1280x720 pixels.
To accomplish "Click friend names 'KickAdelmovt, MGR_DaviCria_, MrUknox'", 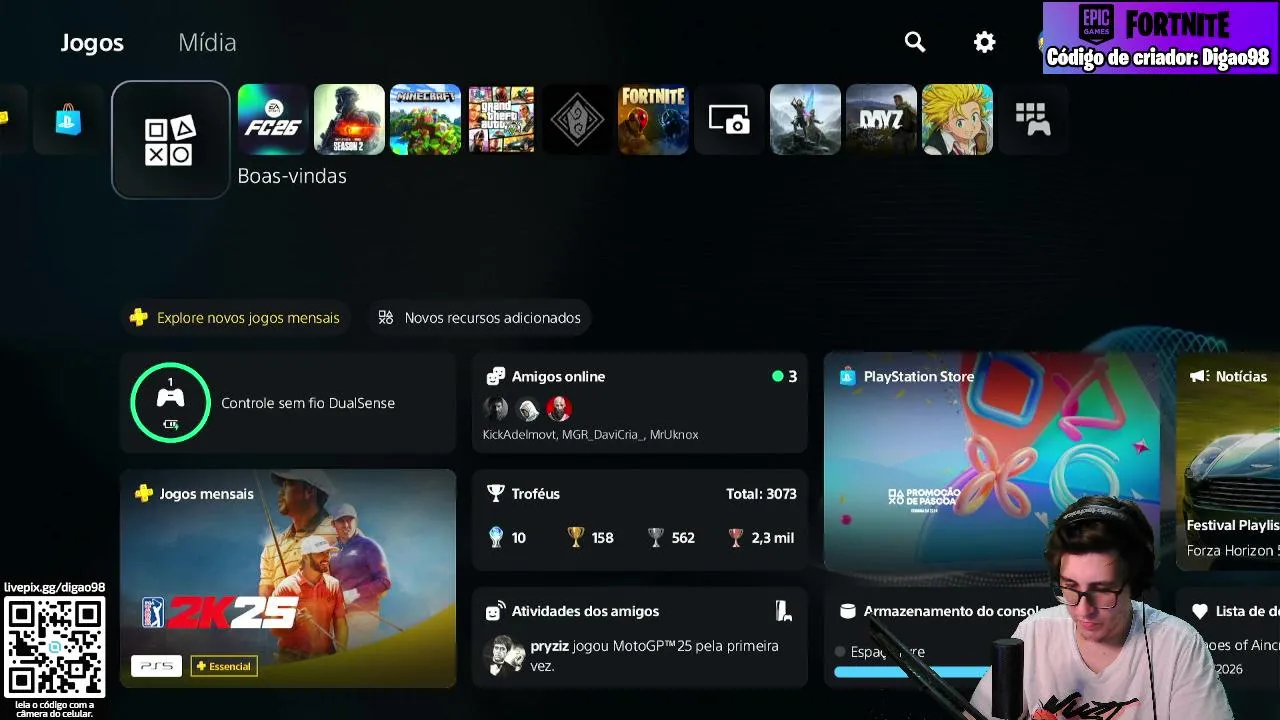I will click(x=590, y=435).
